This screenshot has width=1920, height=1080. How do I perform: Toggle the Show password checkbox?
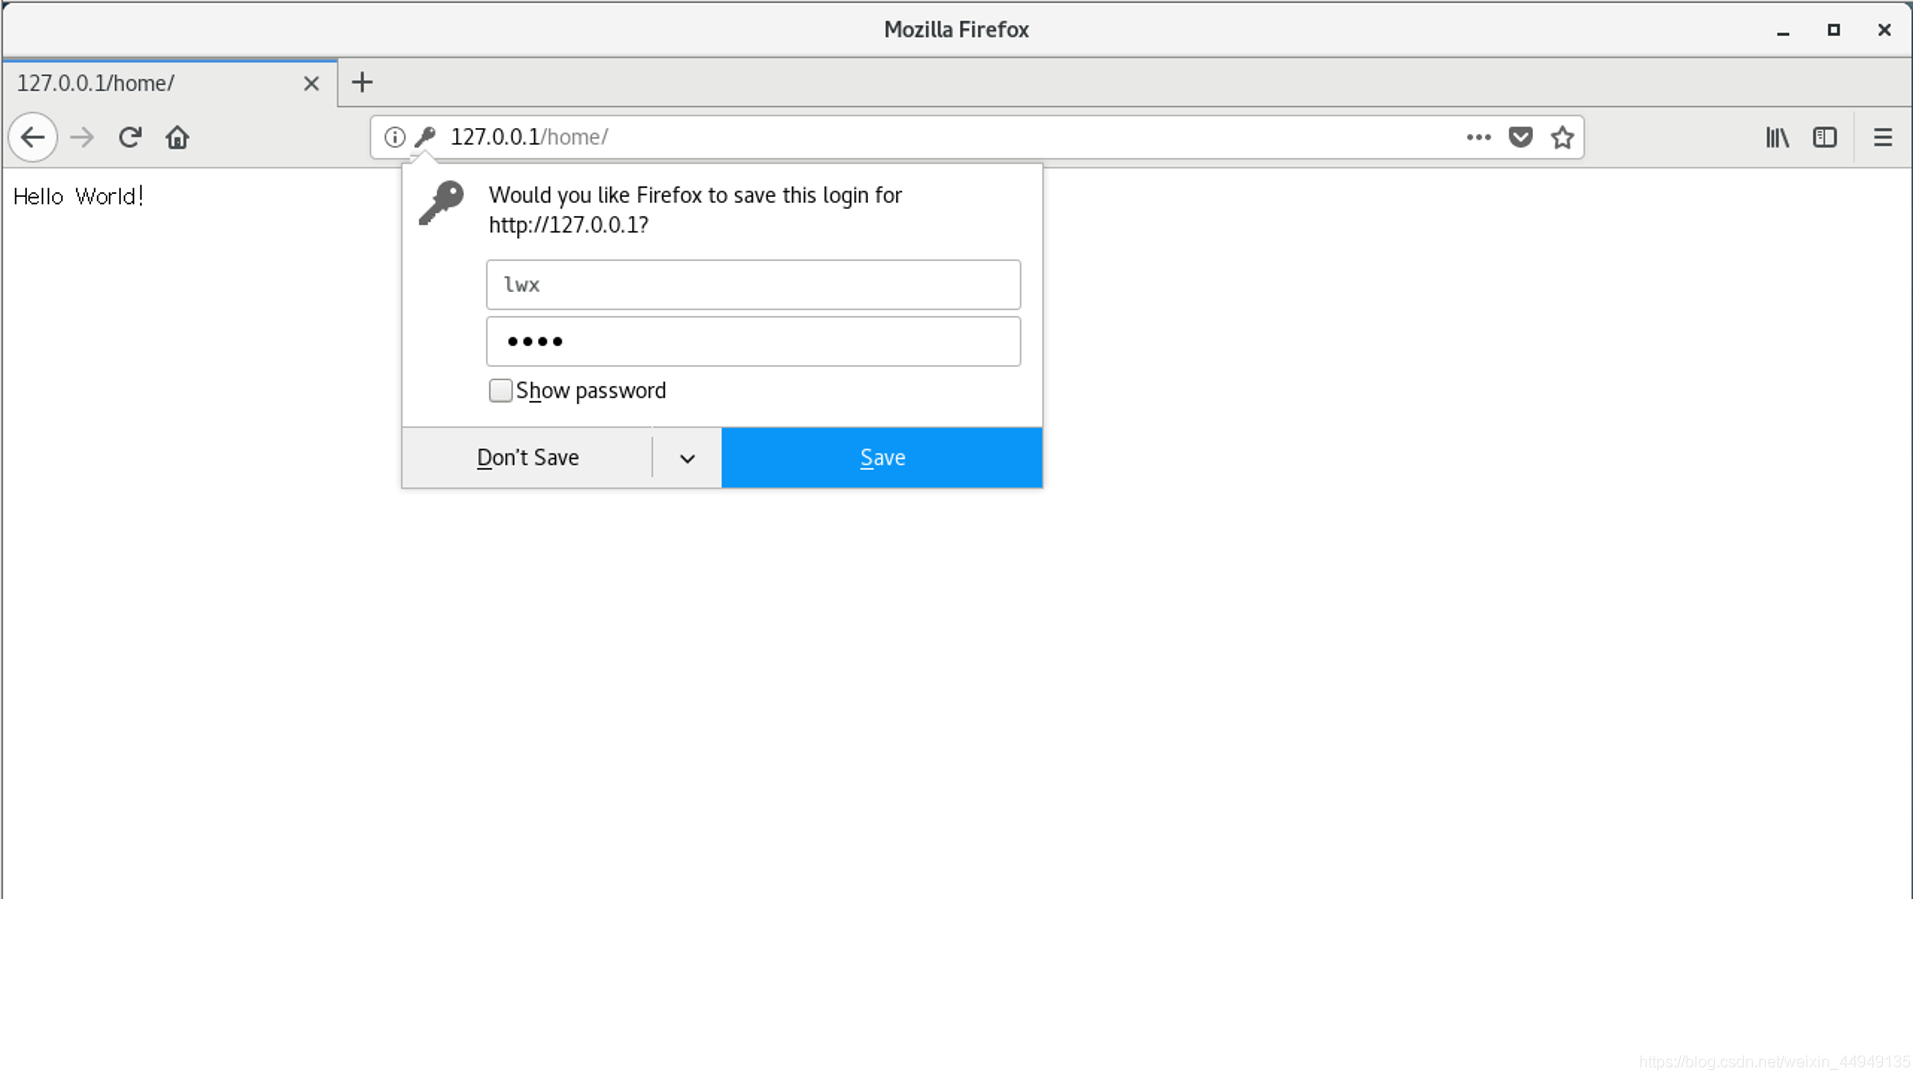(x=500, y=389)
